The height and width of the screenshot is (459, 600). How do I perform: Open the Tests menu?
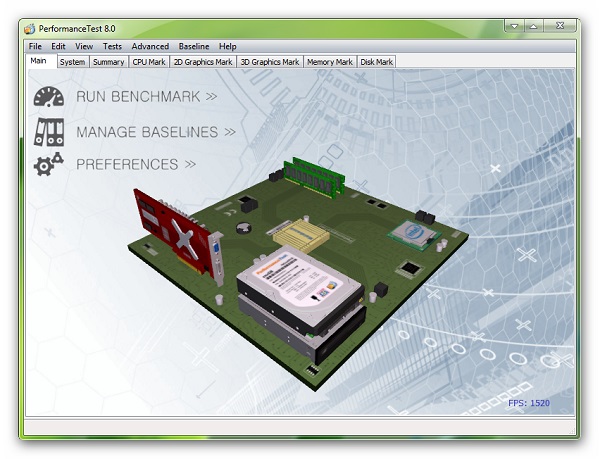tap(112, 46)
